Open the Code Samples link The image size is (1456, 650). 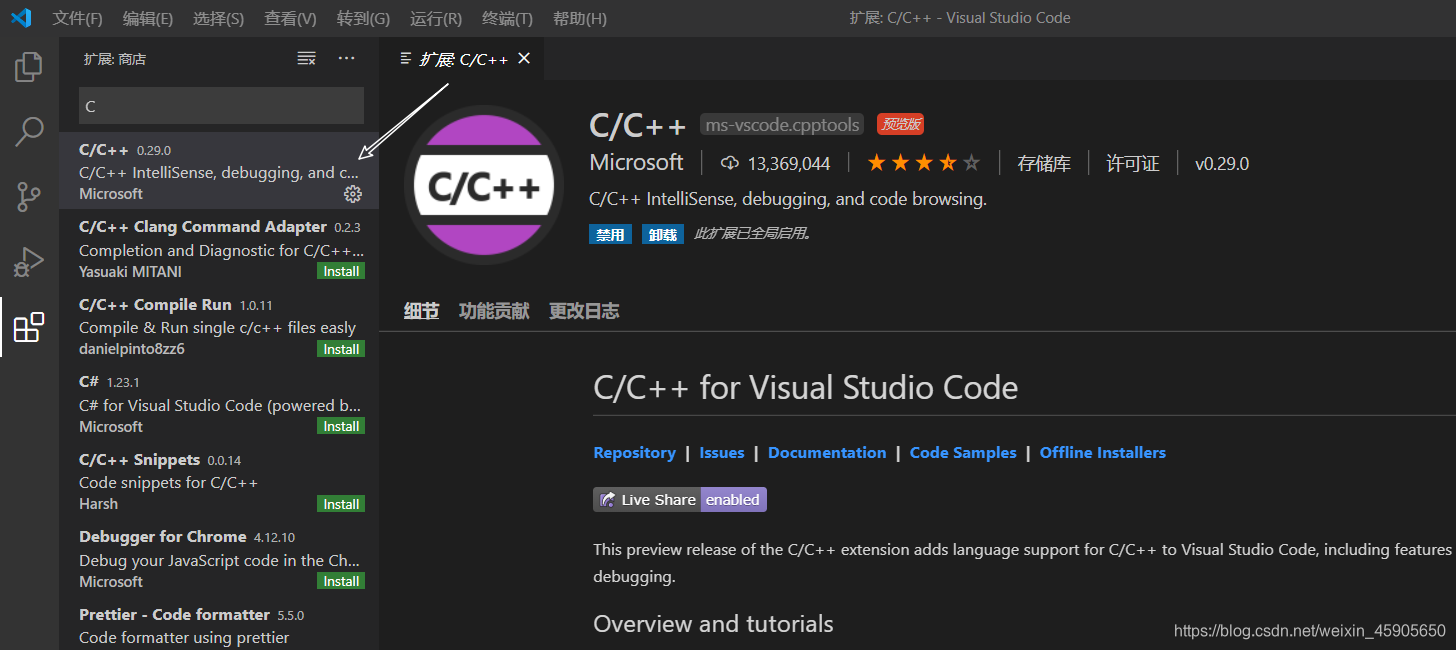click(963, 452)
